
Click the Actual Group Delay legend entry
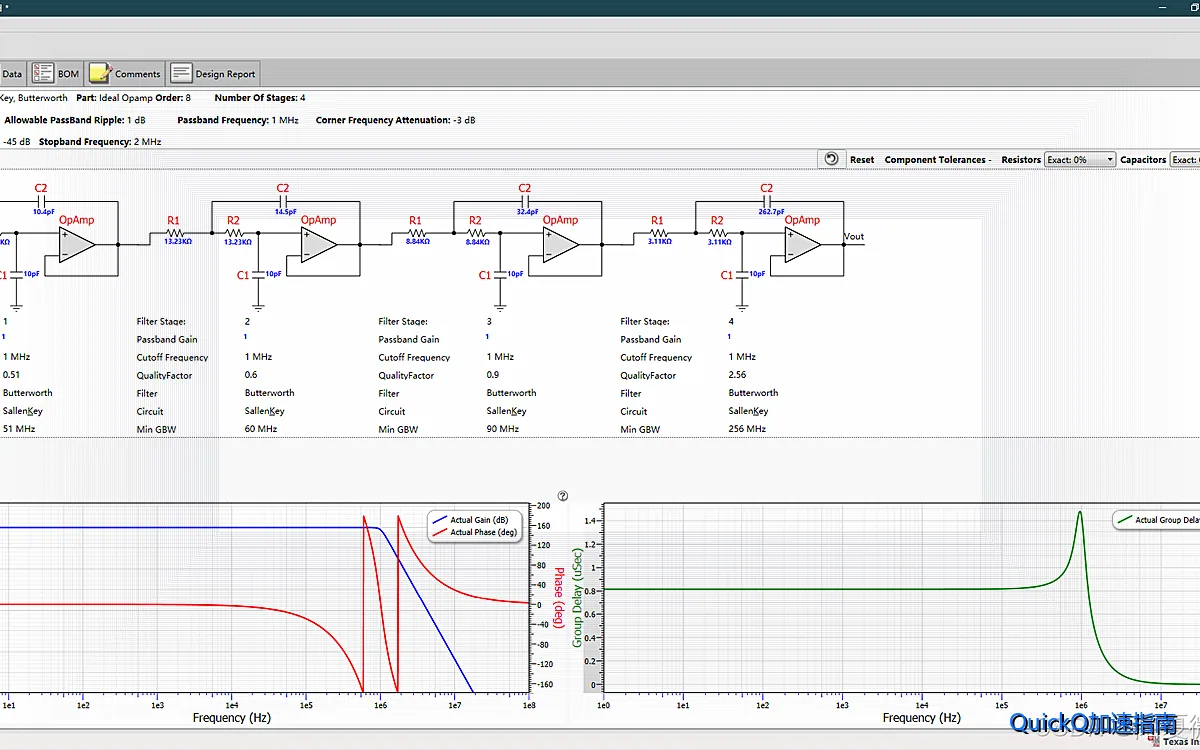point(1160,520)
